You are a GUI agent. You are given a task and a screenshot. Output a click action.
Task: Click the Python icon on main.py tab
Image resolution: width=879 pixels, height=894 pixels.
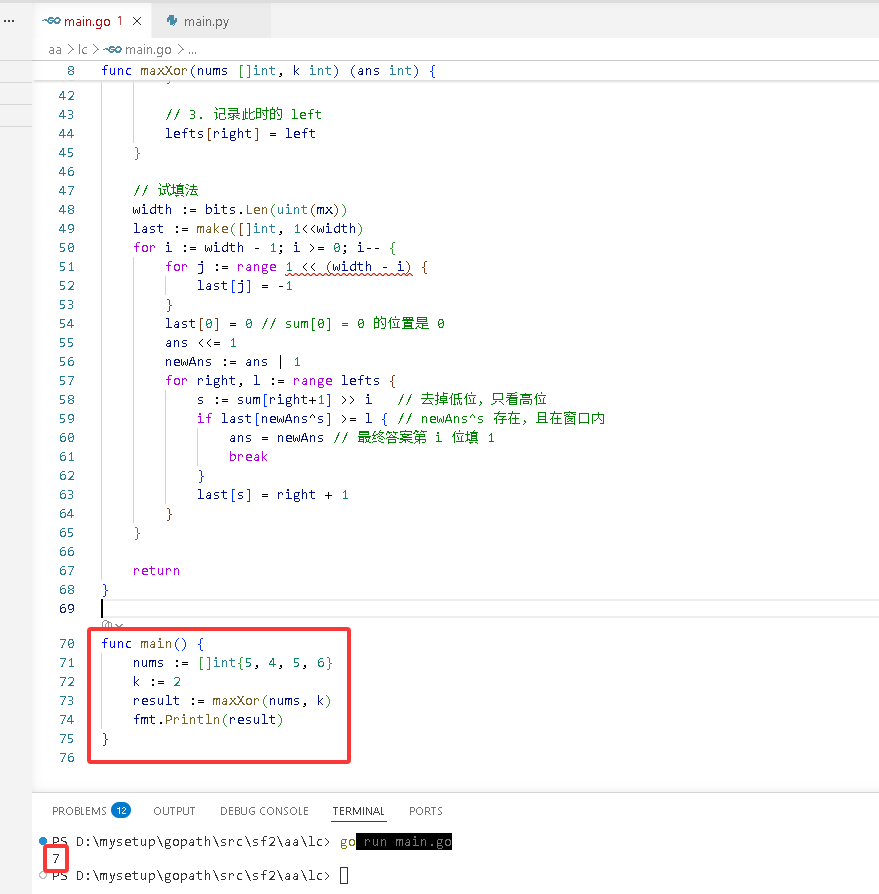(x=172, y=21)
